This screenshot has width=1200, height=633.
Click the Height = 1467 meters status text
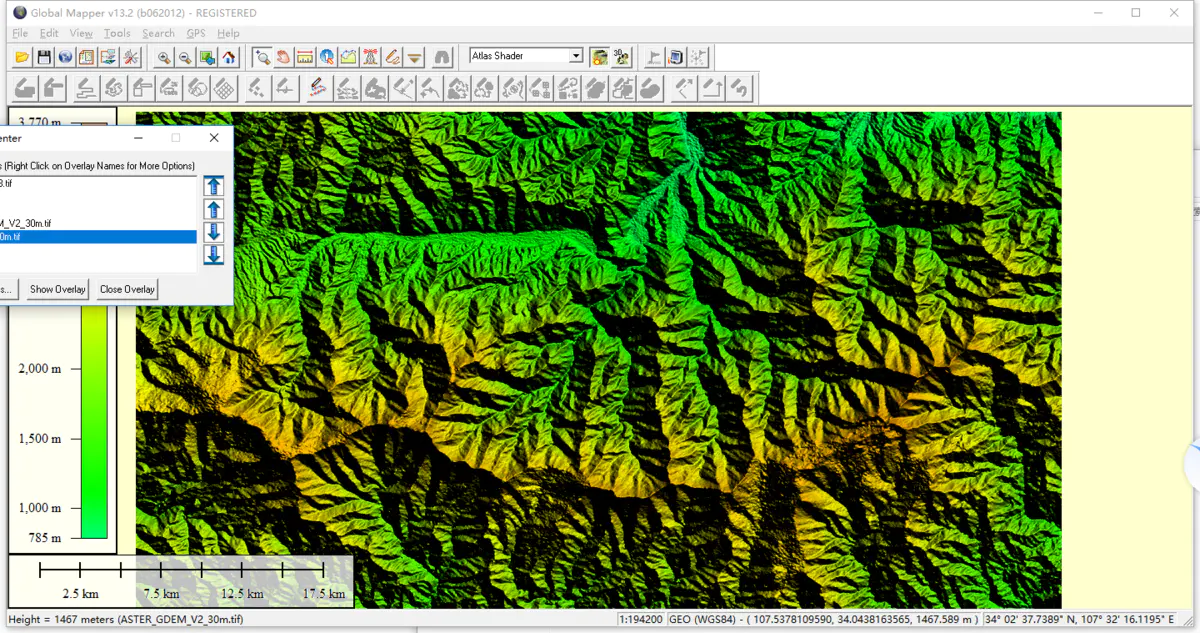124,620
